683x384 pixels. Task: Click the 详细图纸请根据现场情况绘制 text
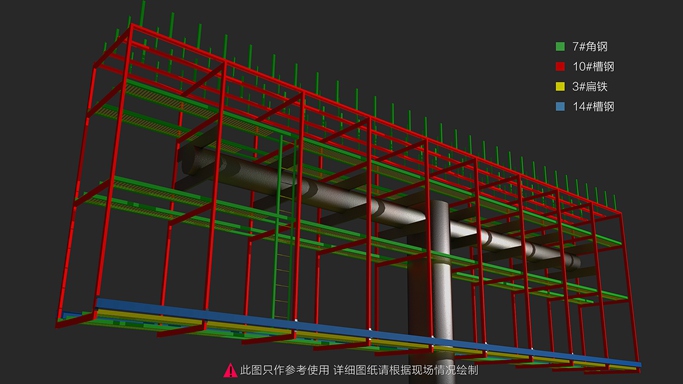click(406, 371)
